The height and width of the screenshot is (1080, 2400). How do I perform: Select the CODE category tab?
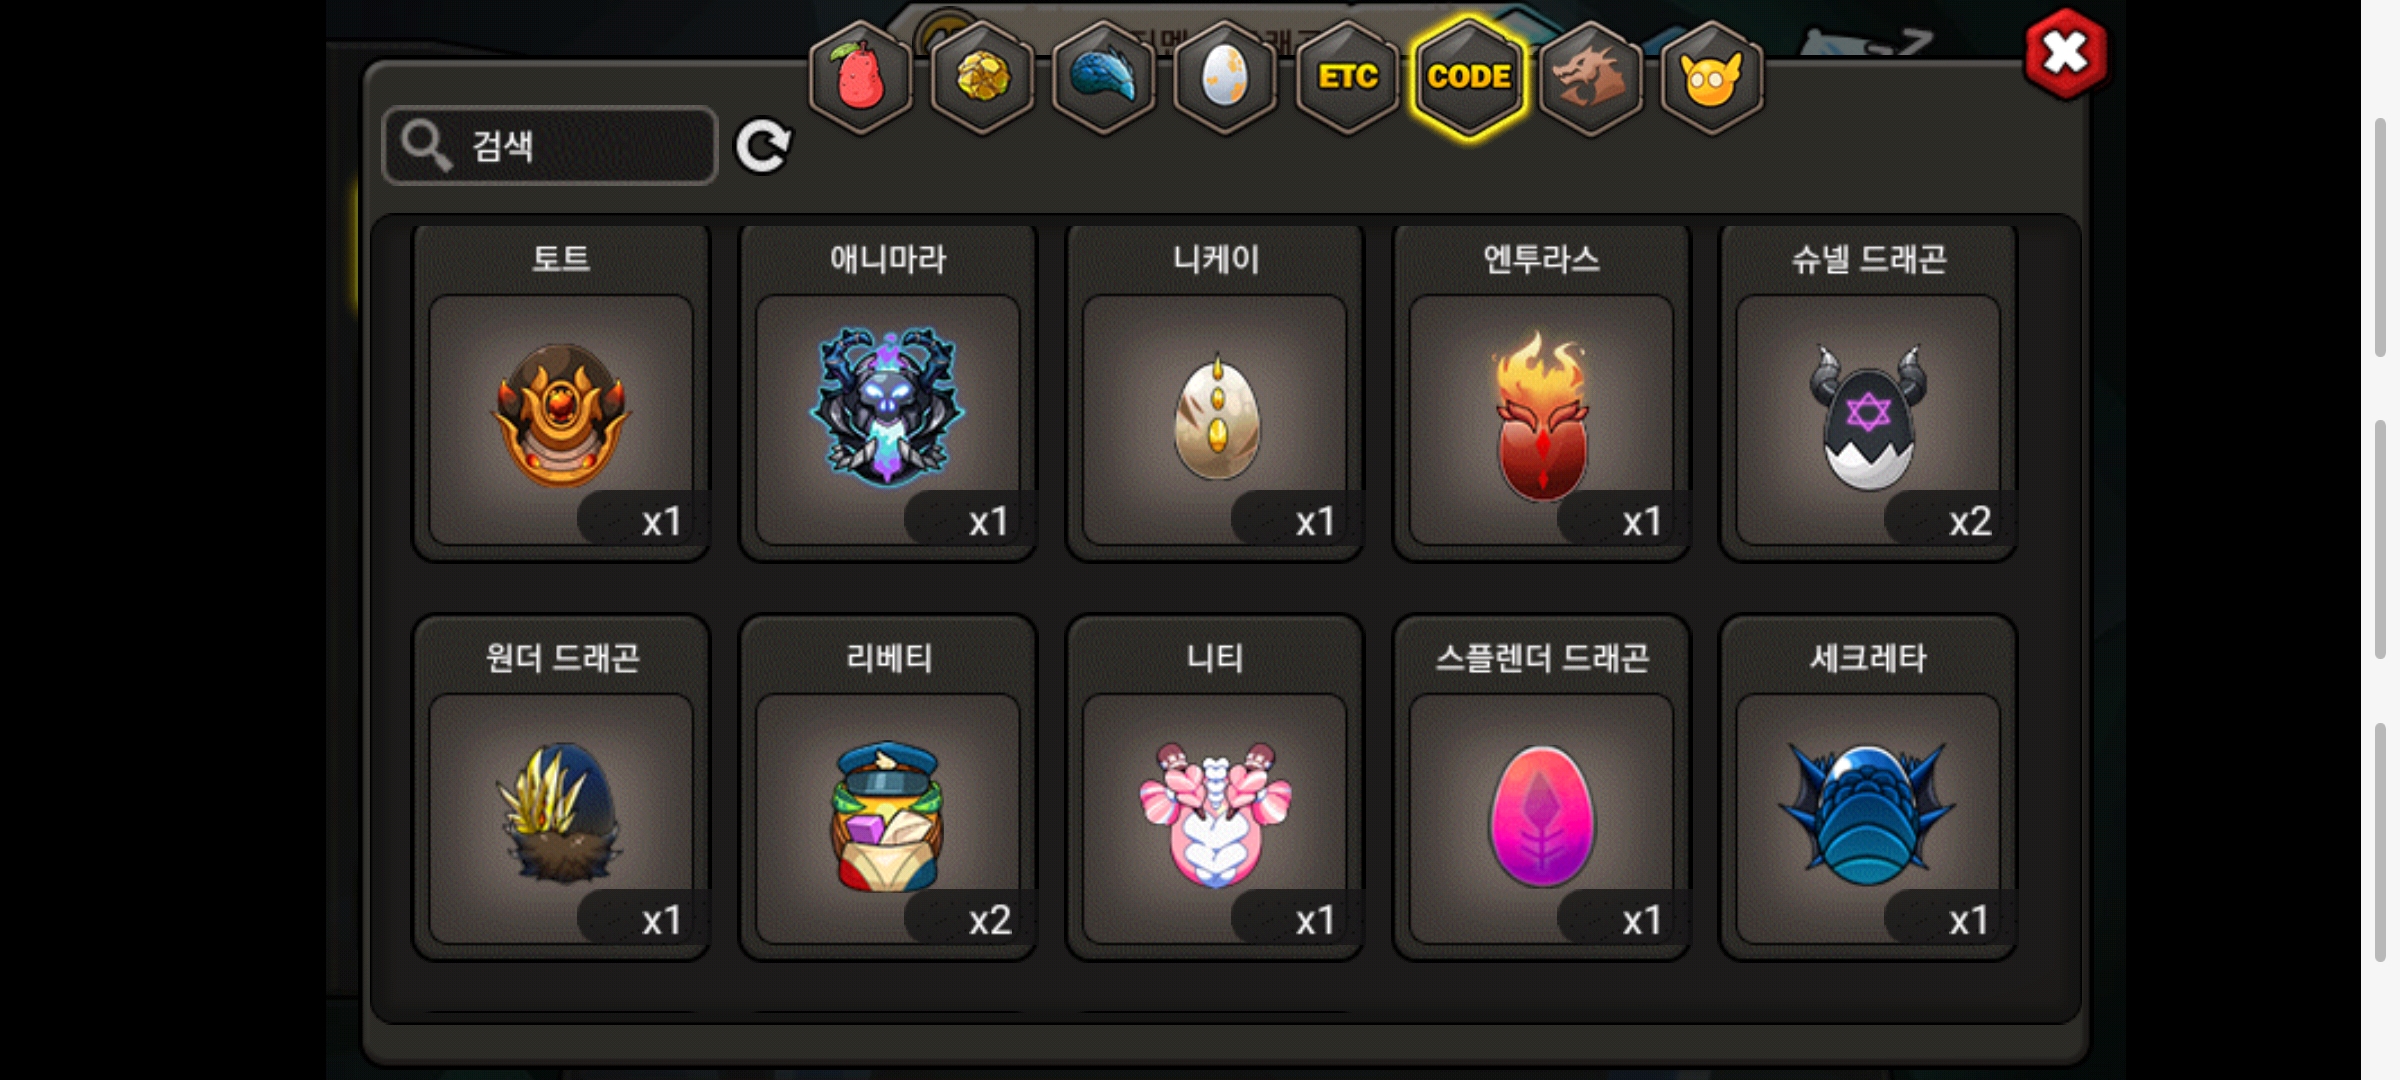(1469, 78)
